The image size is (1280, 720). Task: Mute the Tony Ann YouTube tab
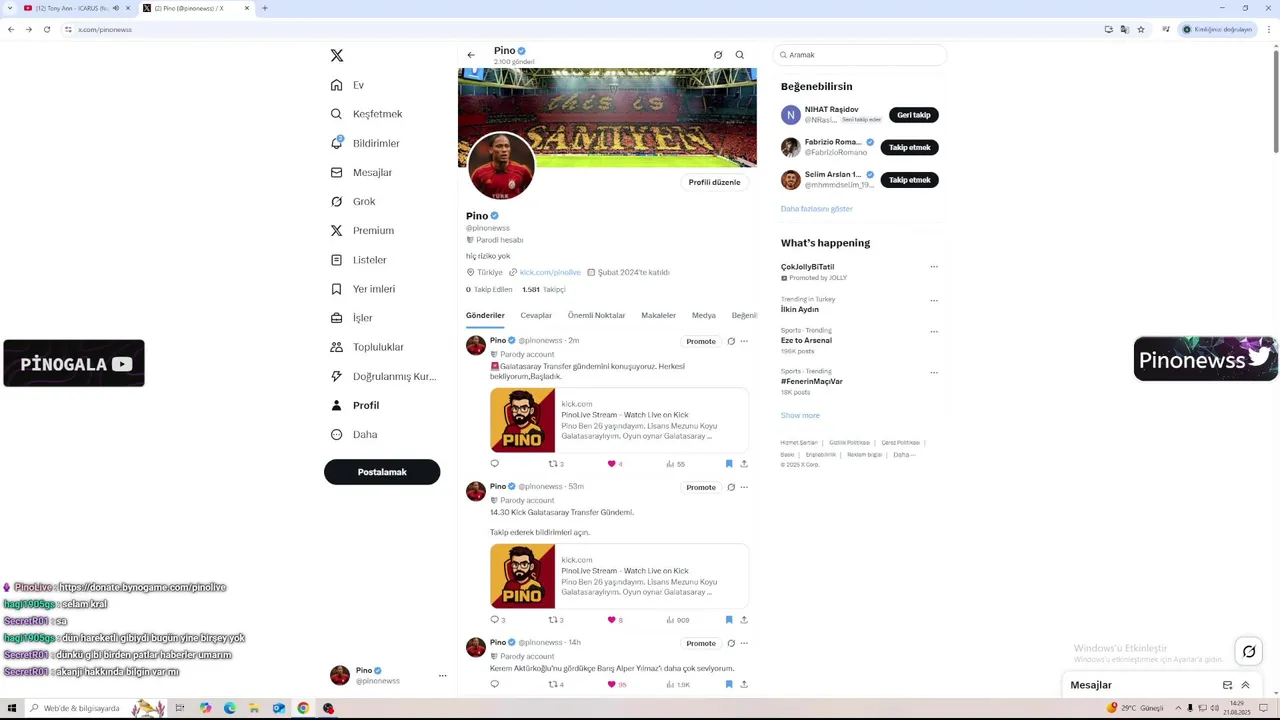(115, 8)
